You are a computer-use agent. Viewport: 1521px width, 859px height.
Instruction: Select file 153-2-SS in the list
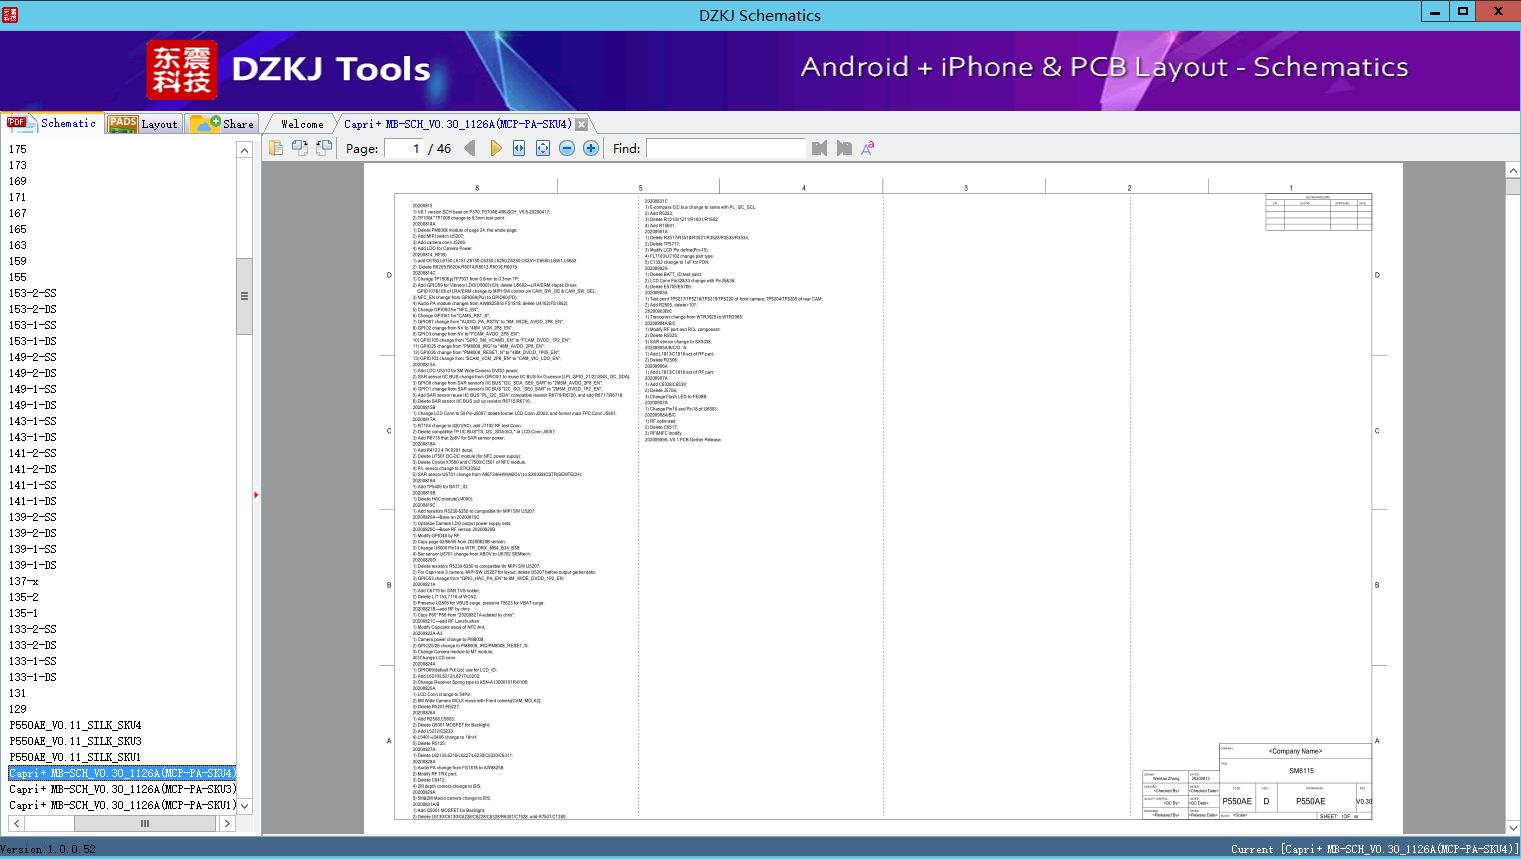click(x=33, y=293)
